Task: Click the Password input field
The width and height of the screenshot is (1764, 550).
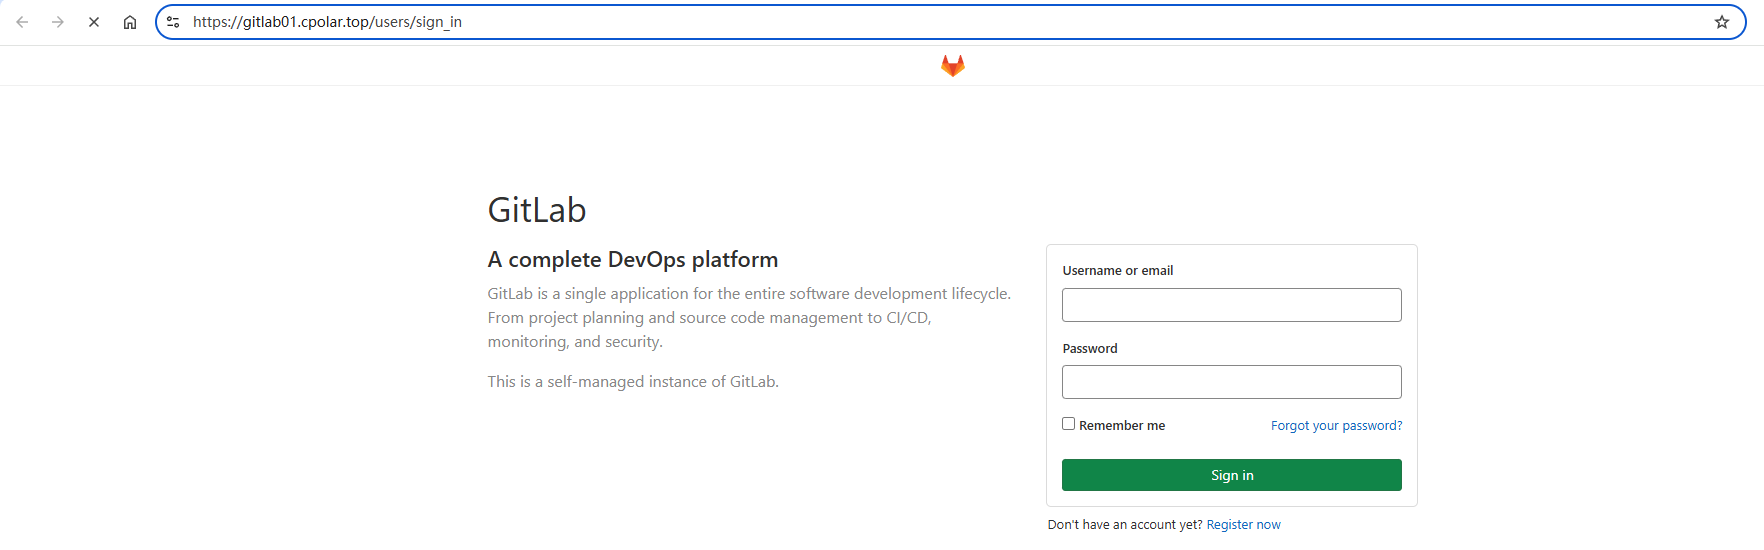Action: pos(1232,382)
